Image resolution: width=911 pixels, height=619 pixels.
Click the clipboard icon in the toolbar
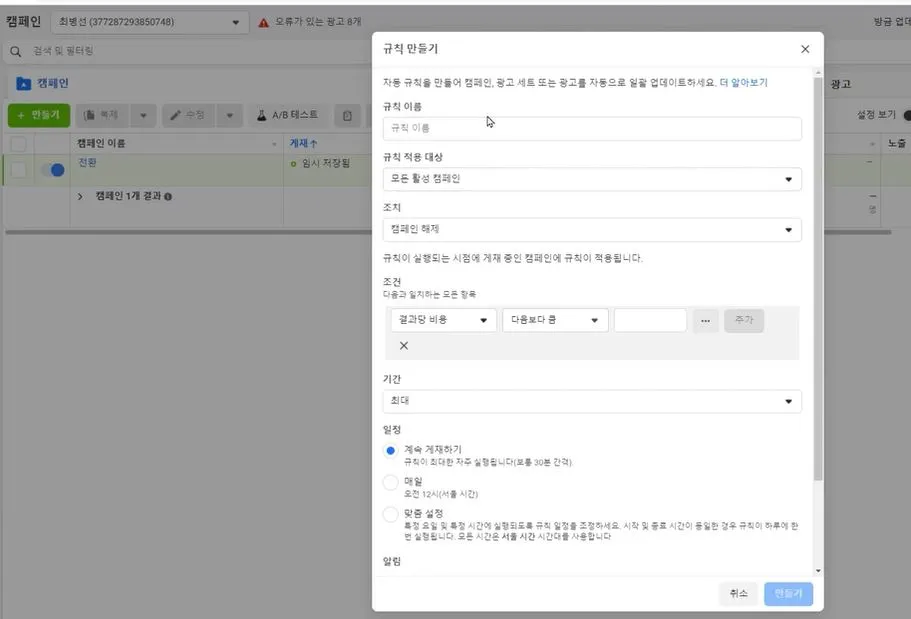tap(347, 115)
